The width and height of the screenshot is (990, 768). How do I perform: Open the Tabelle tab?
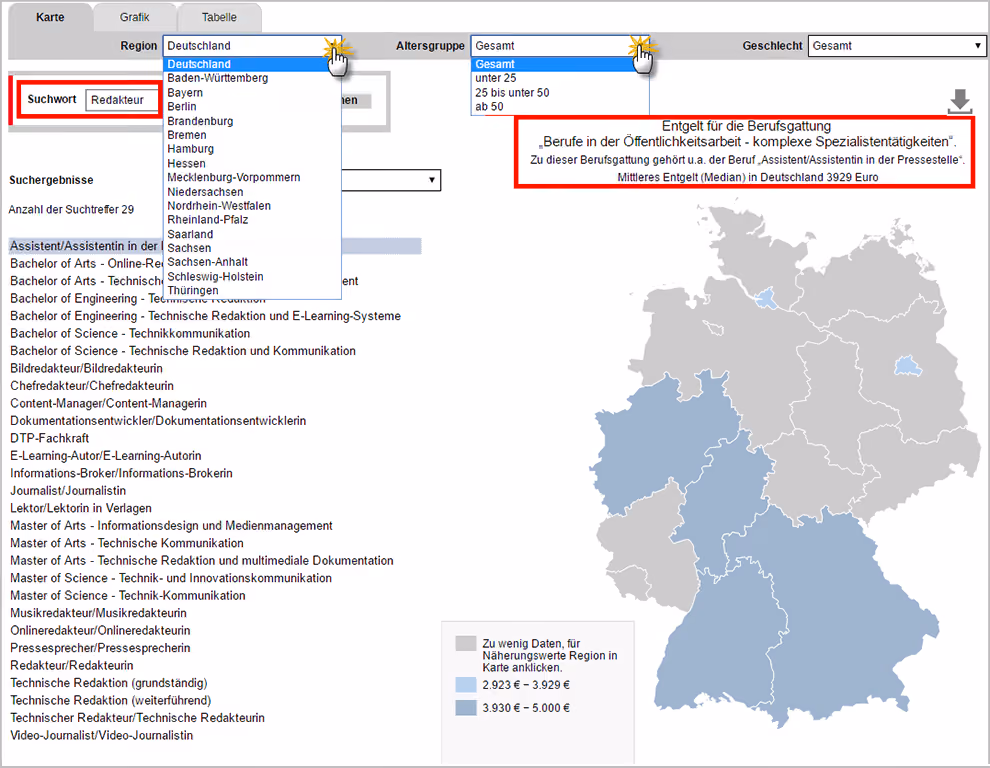(219, 17)
